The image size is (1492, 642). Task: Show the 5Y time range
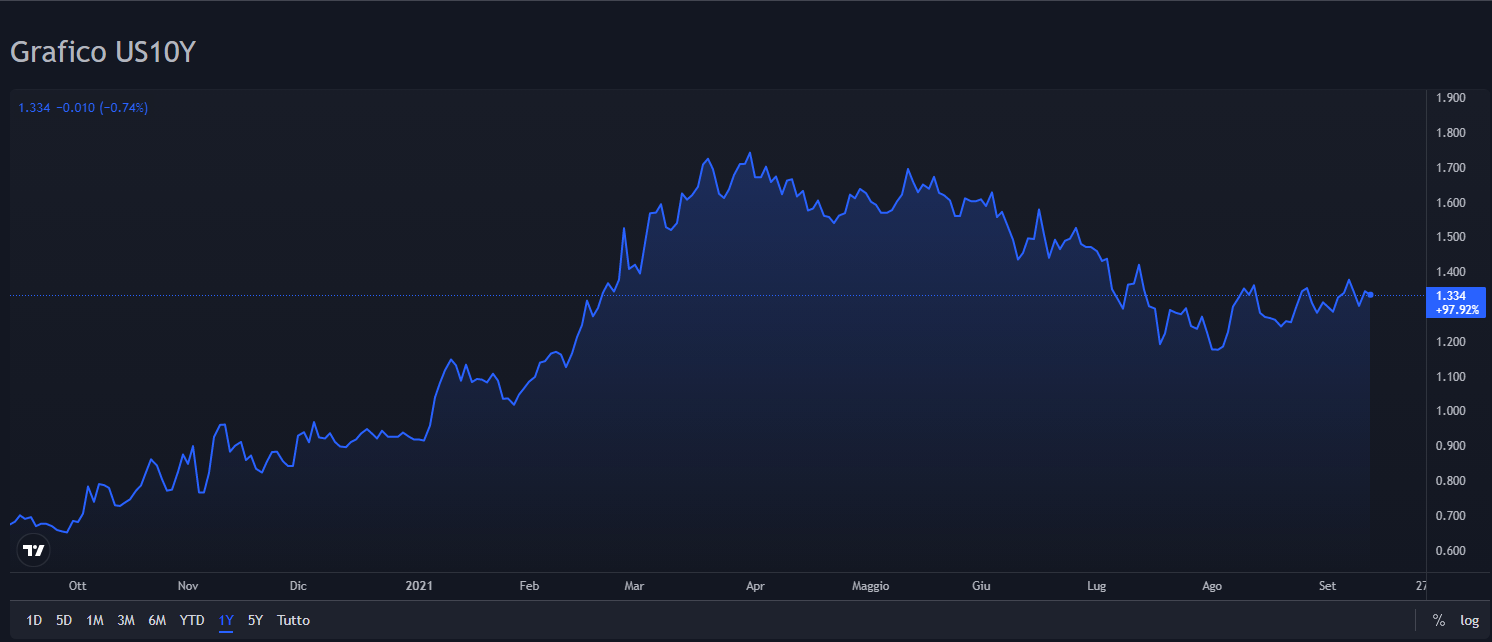point(255,620)
